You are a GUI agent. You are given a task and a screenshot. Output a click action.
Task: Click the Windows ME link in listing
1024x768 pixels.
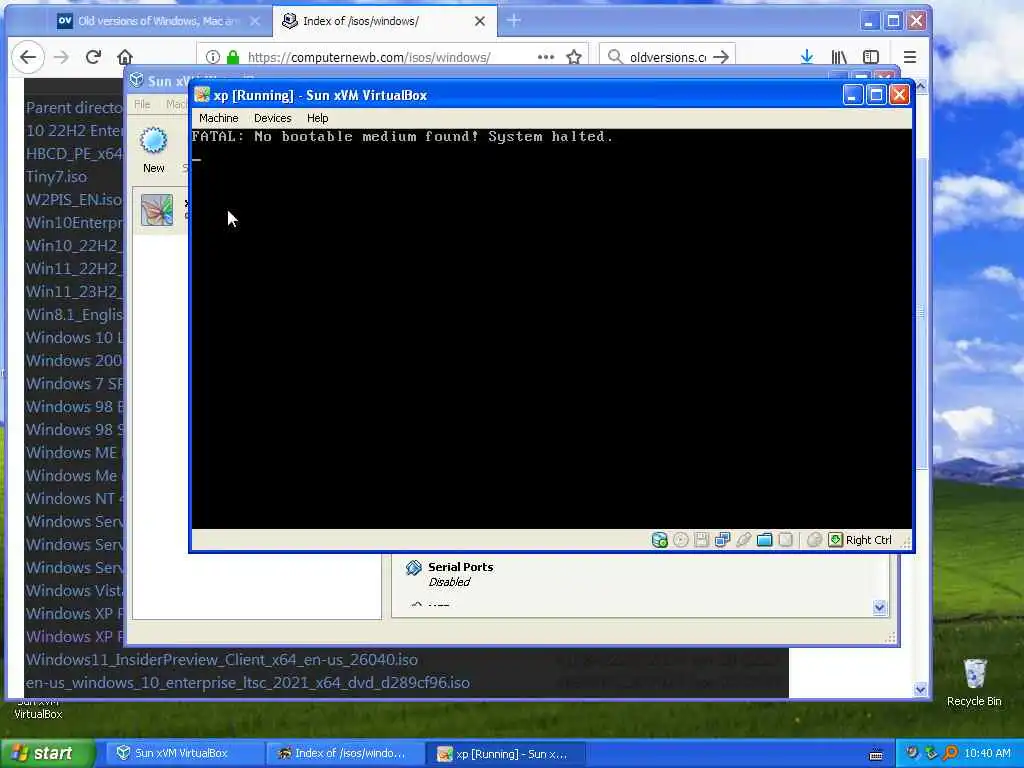[74, 452]
